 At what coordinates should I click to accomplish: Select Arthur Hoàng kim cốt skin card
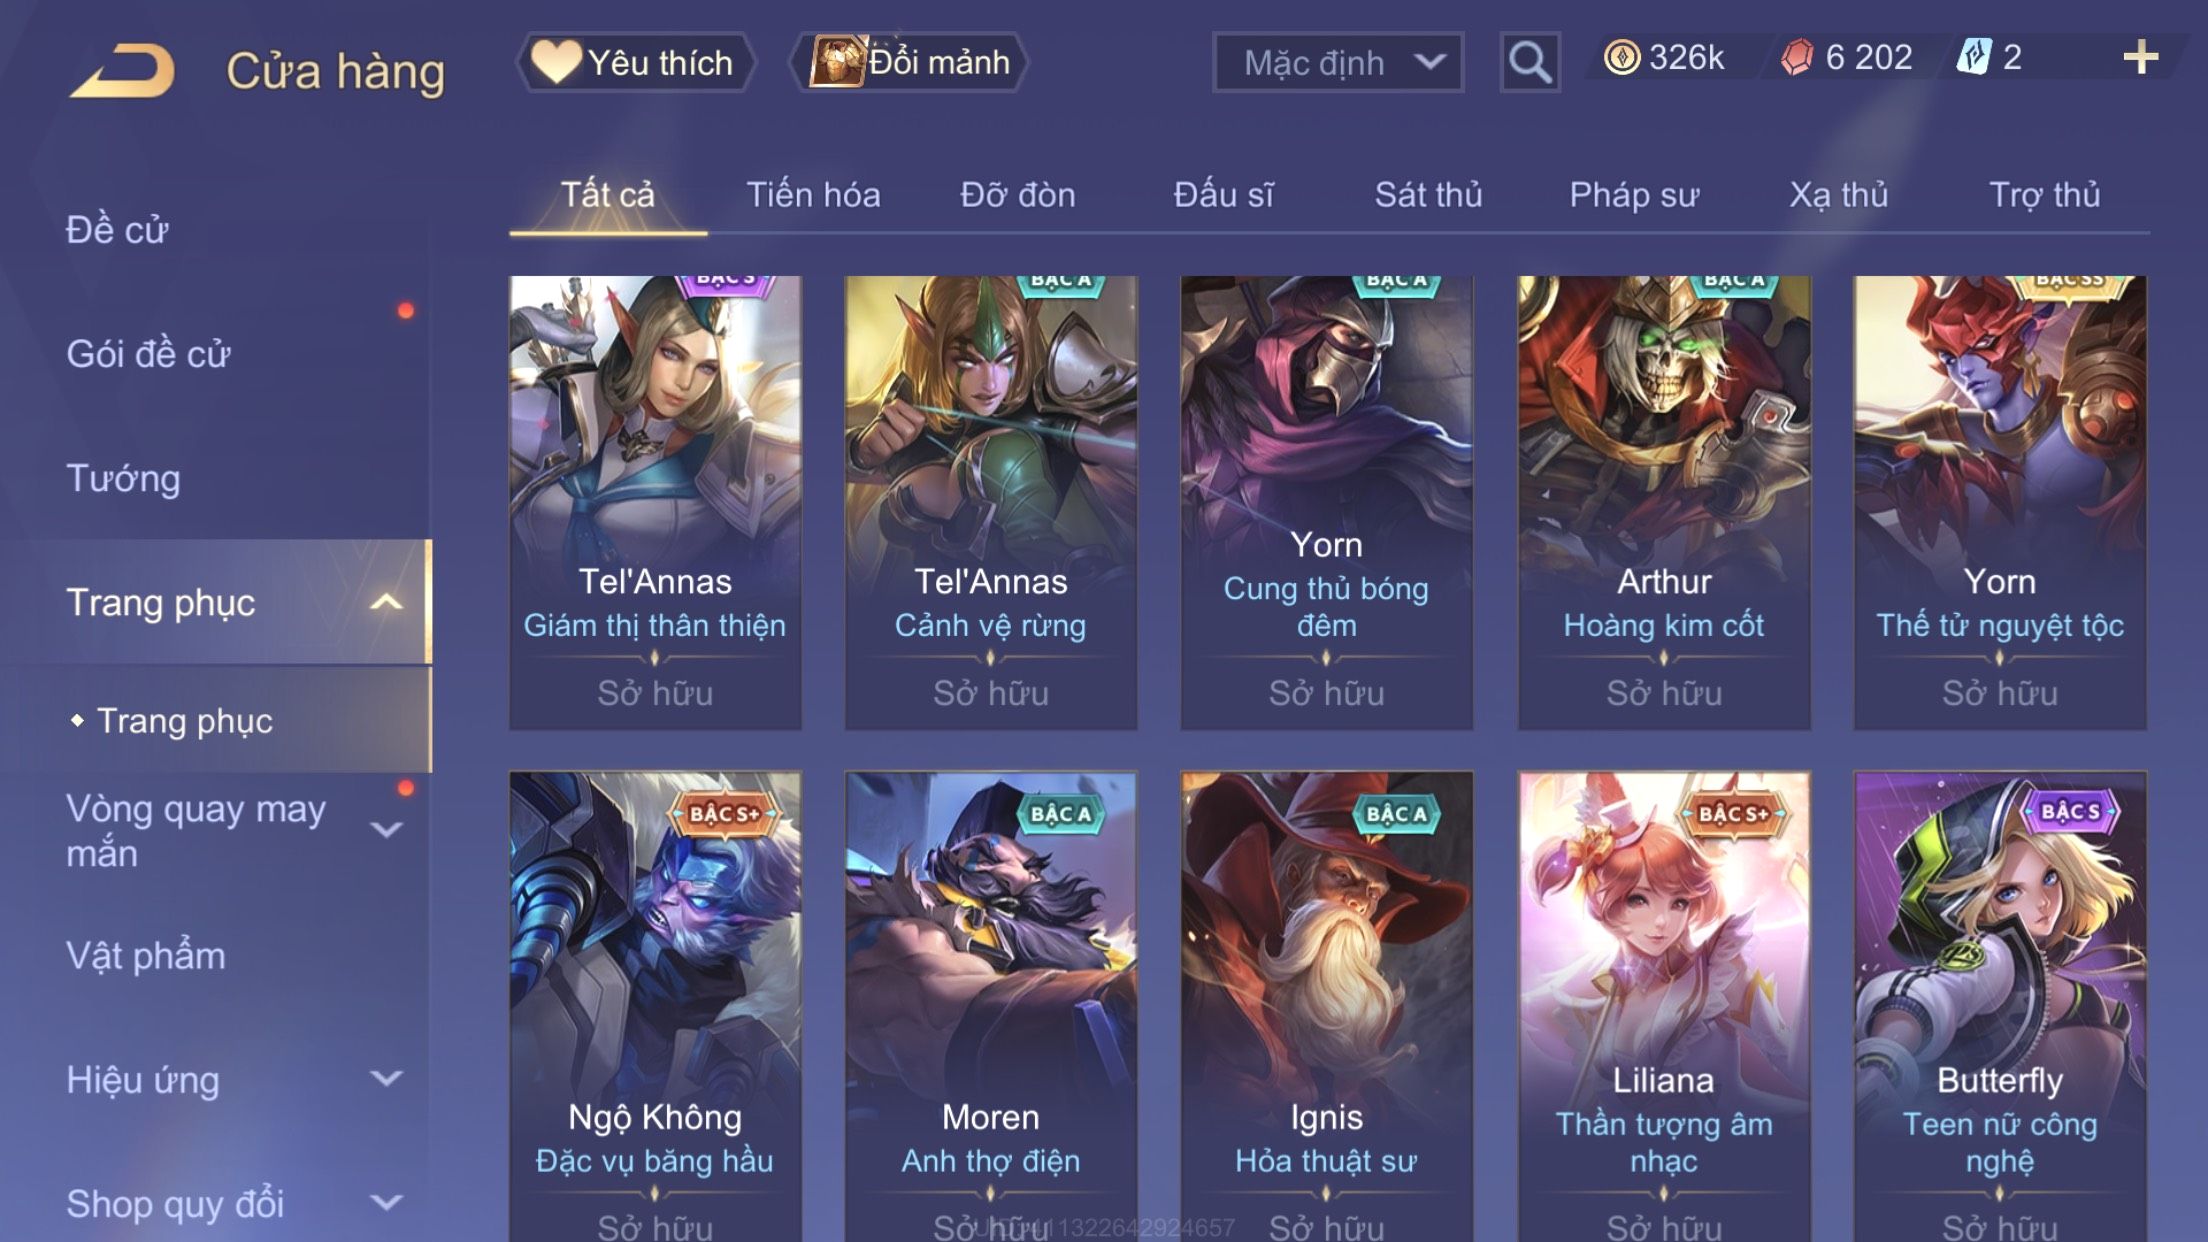pyautogui.click(x=1664, y=503)
